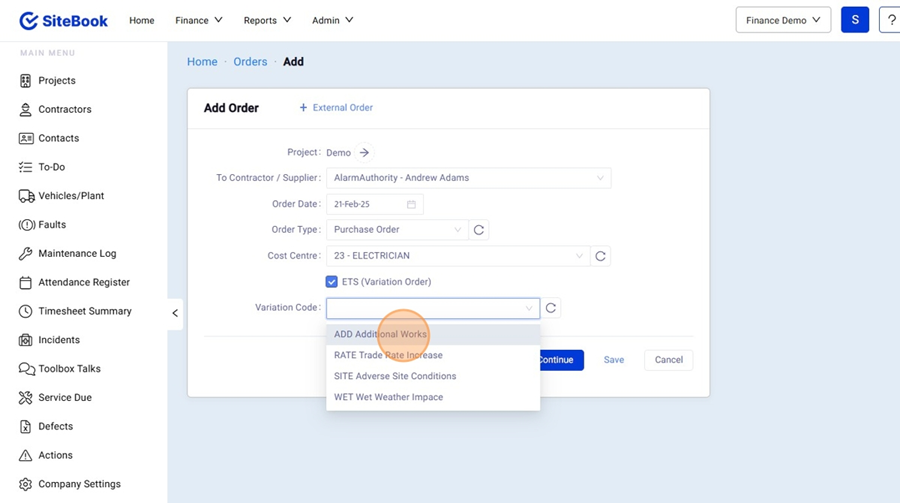The height and width of the screenshot is (503, 900).
Task: Open the Reports menu in top navigation
Action: [267, 20]
